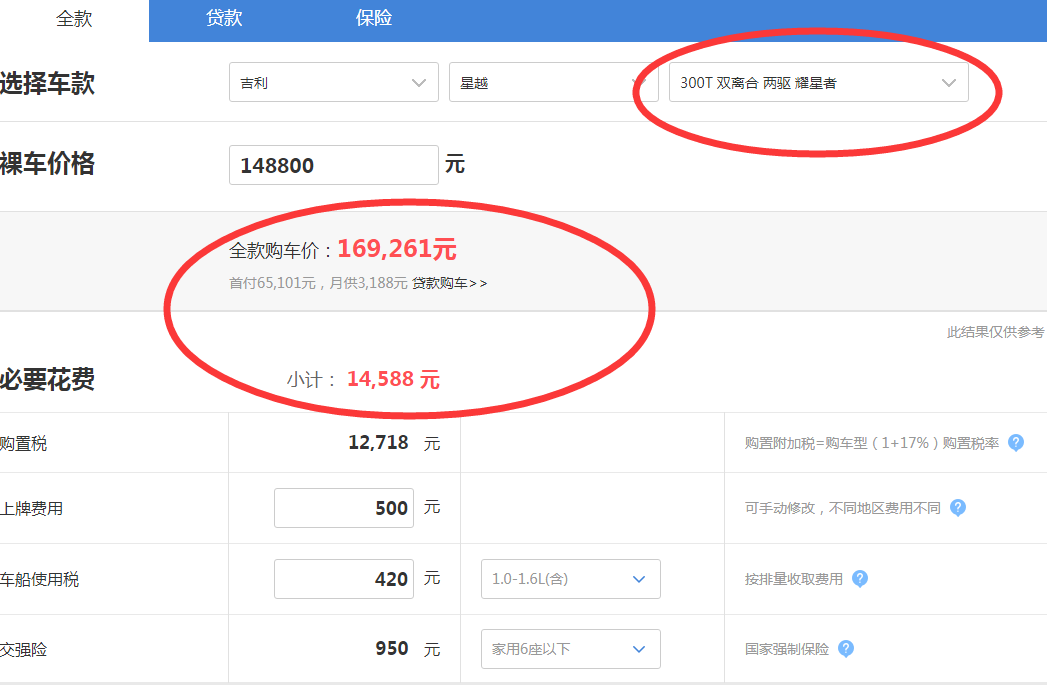Click the 裸车价格 input showing 148800
This screenshot has height=691, width=1047.
pyautogui.click(x=334, y=165)
